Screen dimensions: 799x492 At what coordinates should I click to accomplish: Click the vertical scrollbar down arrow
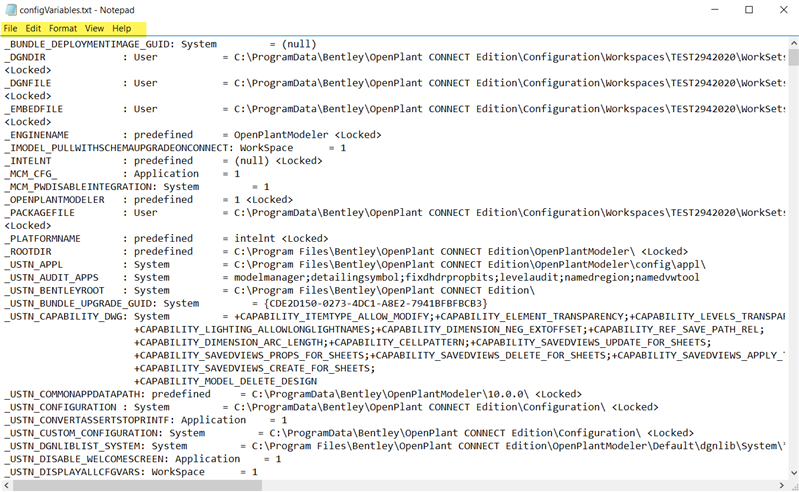pyautogui.click(x=794, y=473)
